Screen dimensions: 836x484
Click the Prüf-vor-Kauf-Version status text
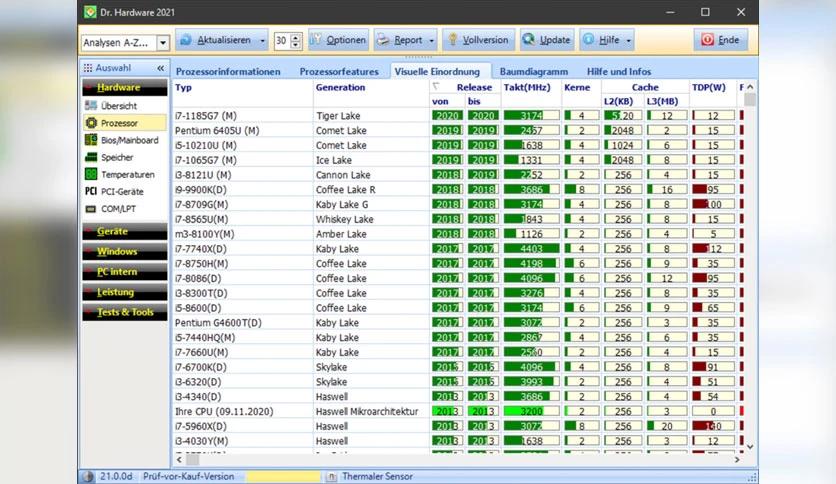point(188,477)
